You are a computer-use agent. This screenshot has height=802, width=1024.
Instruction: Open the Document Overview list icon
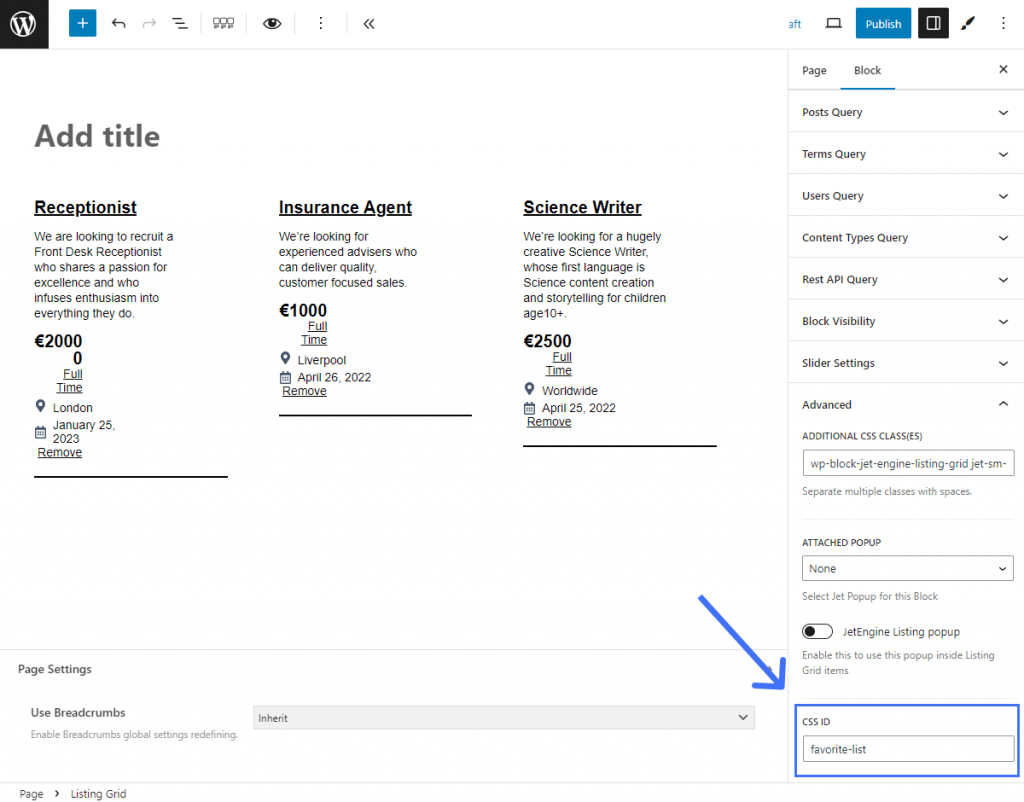tap(180, 23)
